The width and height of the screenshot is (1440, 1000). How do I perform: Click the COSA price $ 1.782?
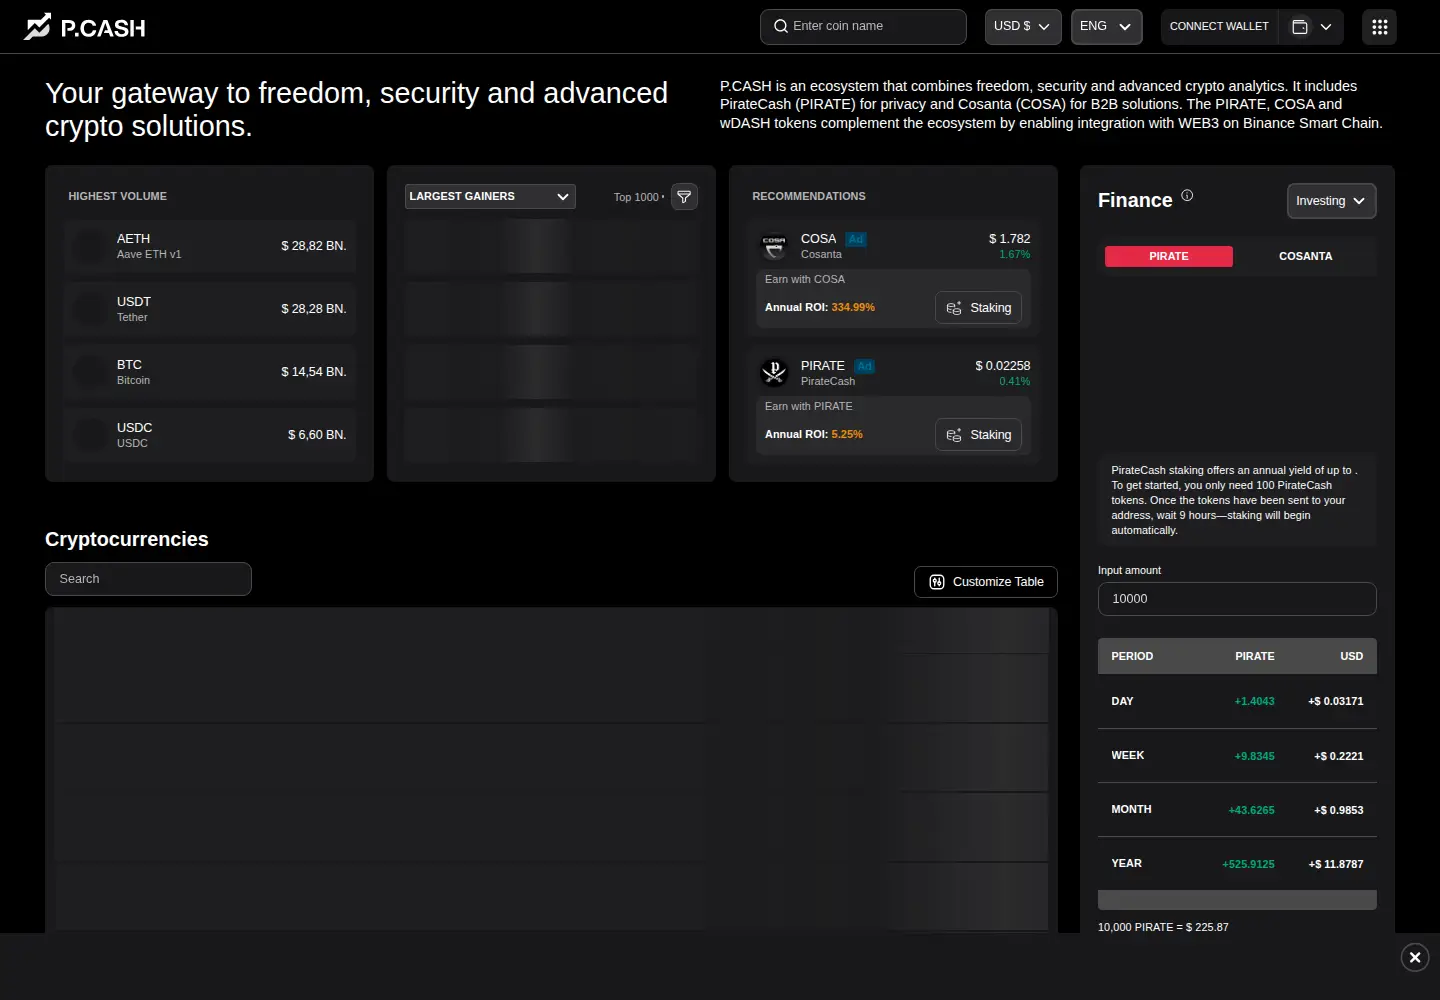(1009, 239)
